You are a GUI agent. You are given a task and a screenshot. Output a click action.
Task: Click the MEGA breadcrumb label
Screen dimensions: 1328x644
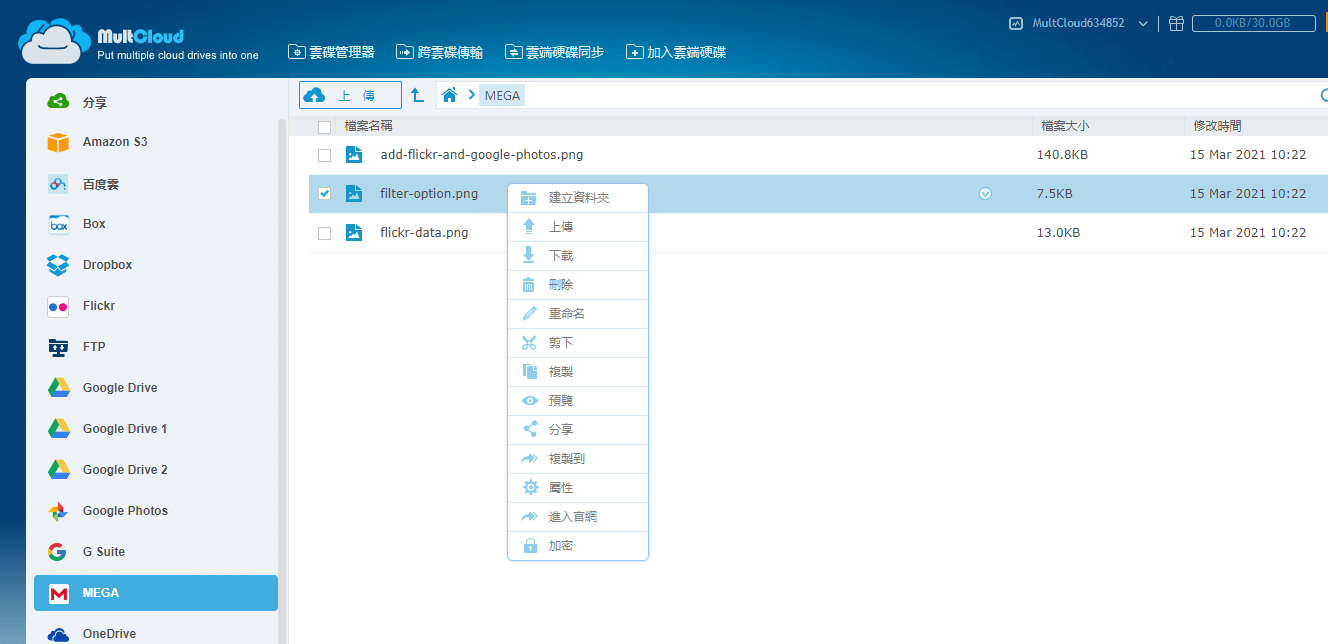tap(502, 95)
